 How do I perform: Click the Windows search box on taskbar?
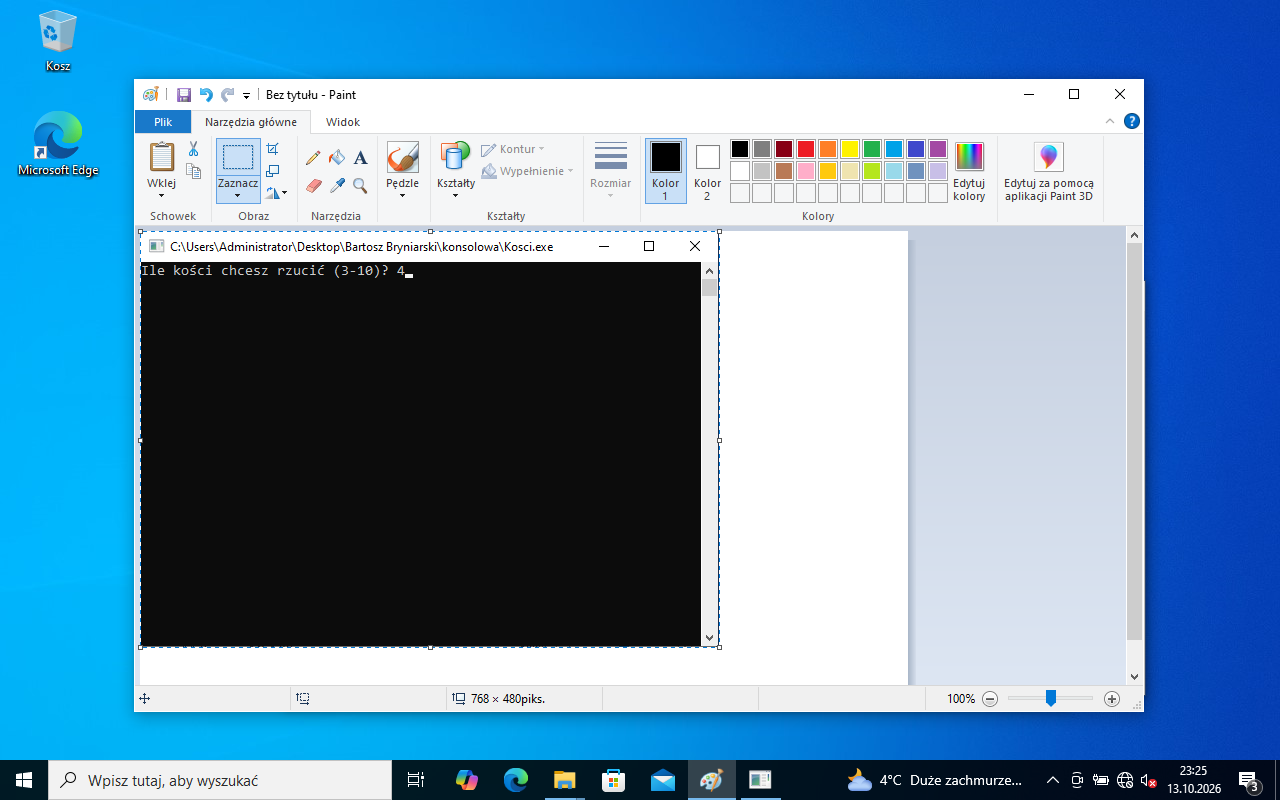pyautogui.click(x=220, y=780)
